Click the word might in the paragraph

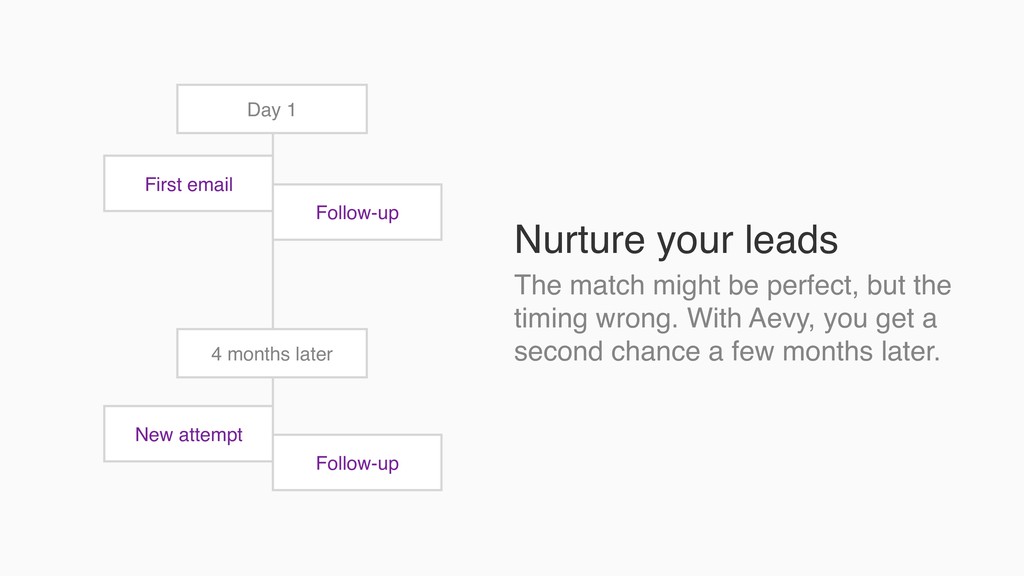point(684,287)
